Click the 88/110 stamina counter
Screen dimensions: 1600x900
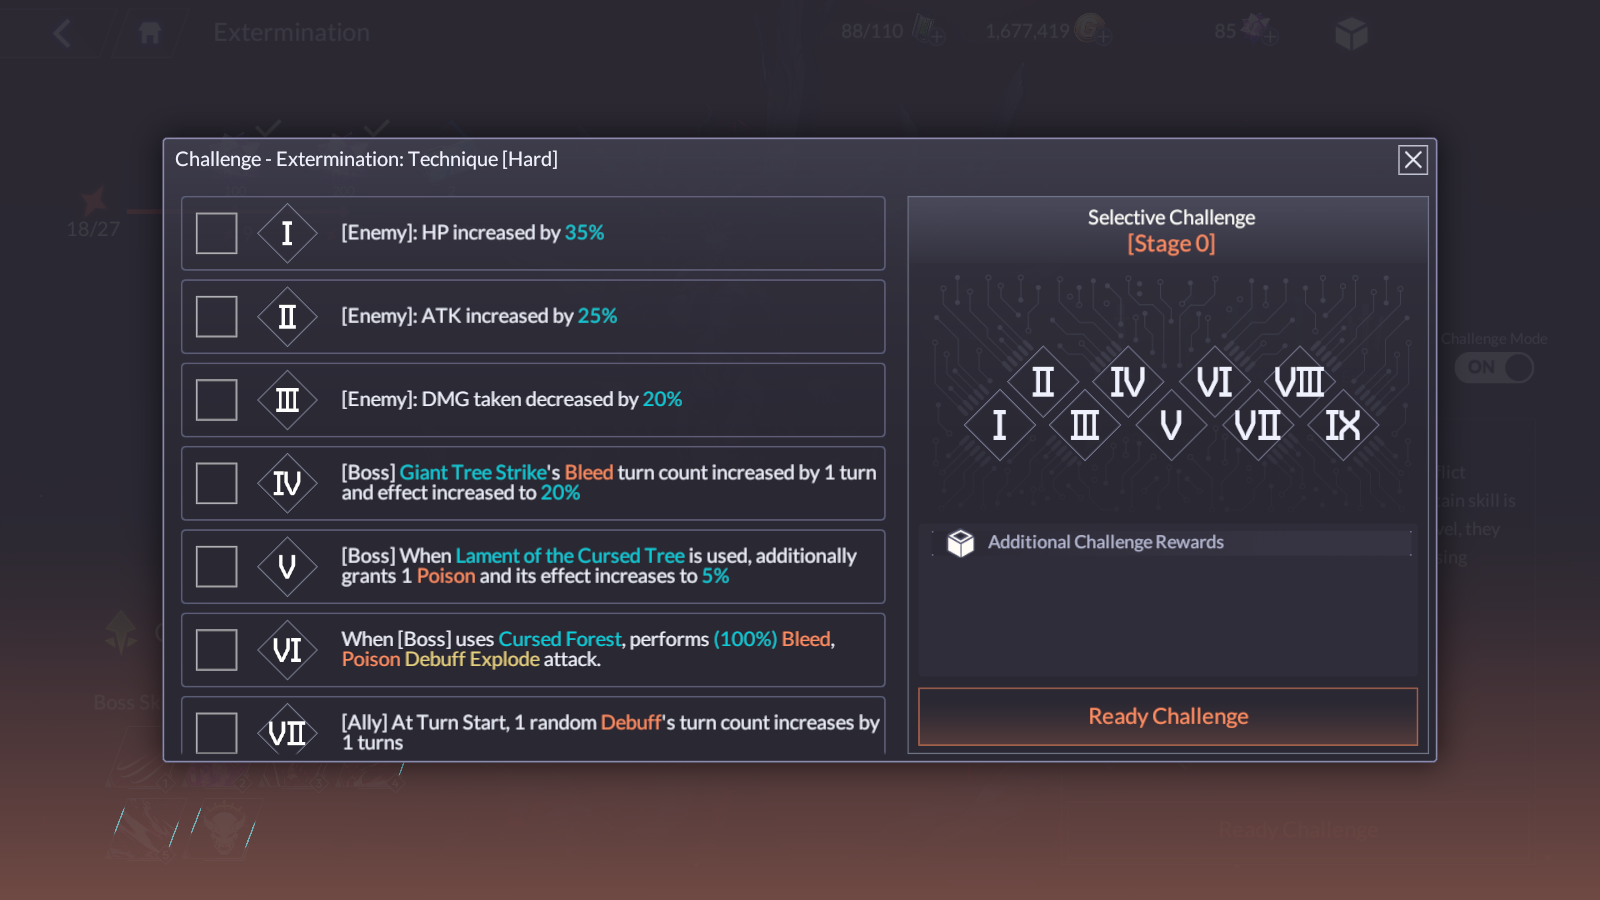872,32
